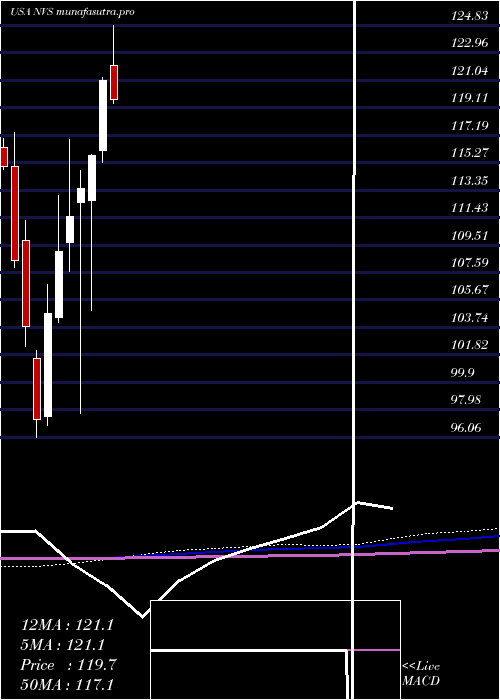The width and height of the screenshot is (500, 700).
Task: Click the '50MA : 117.1' readout
Action: [67, 685]
